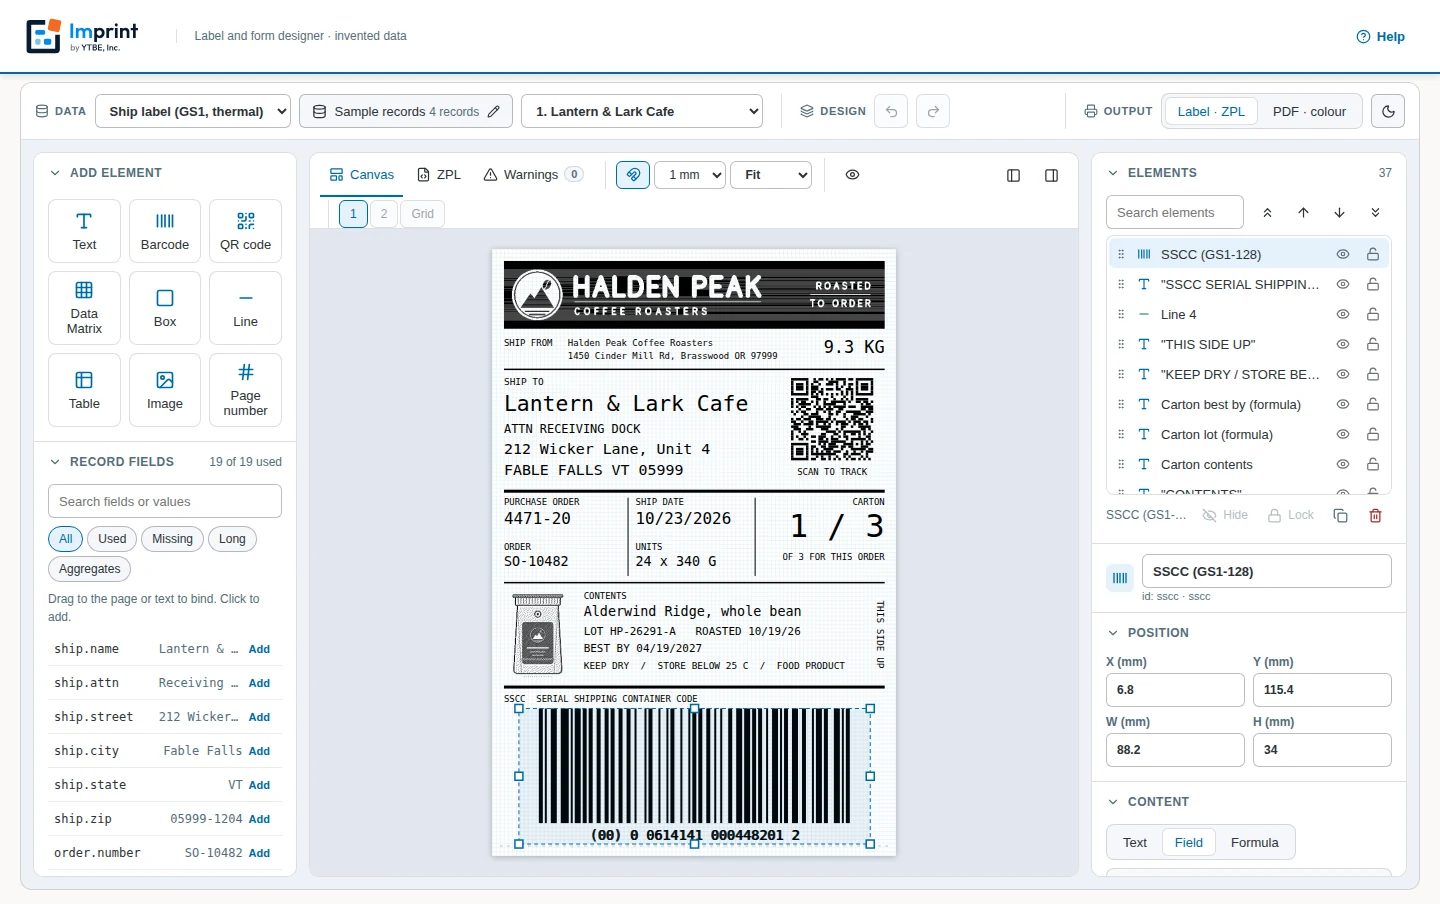Toggle dark mode with moon icon
Viewport: 1440px width, 904px height.
1388,111
